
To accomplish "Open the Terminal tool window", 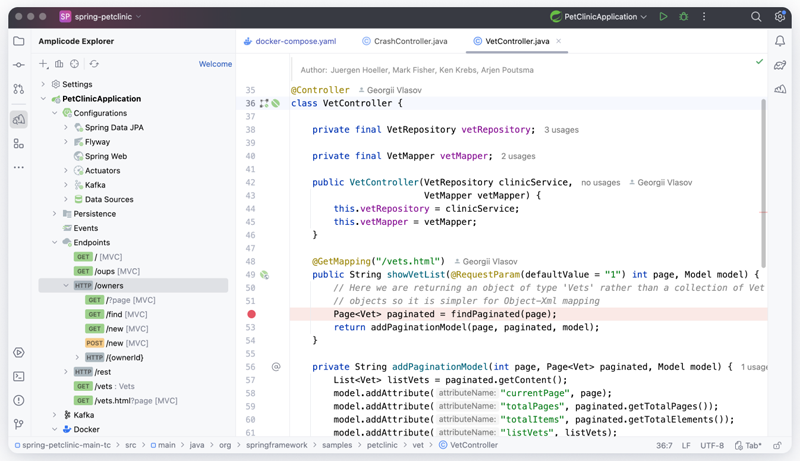I will point(19,376).
